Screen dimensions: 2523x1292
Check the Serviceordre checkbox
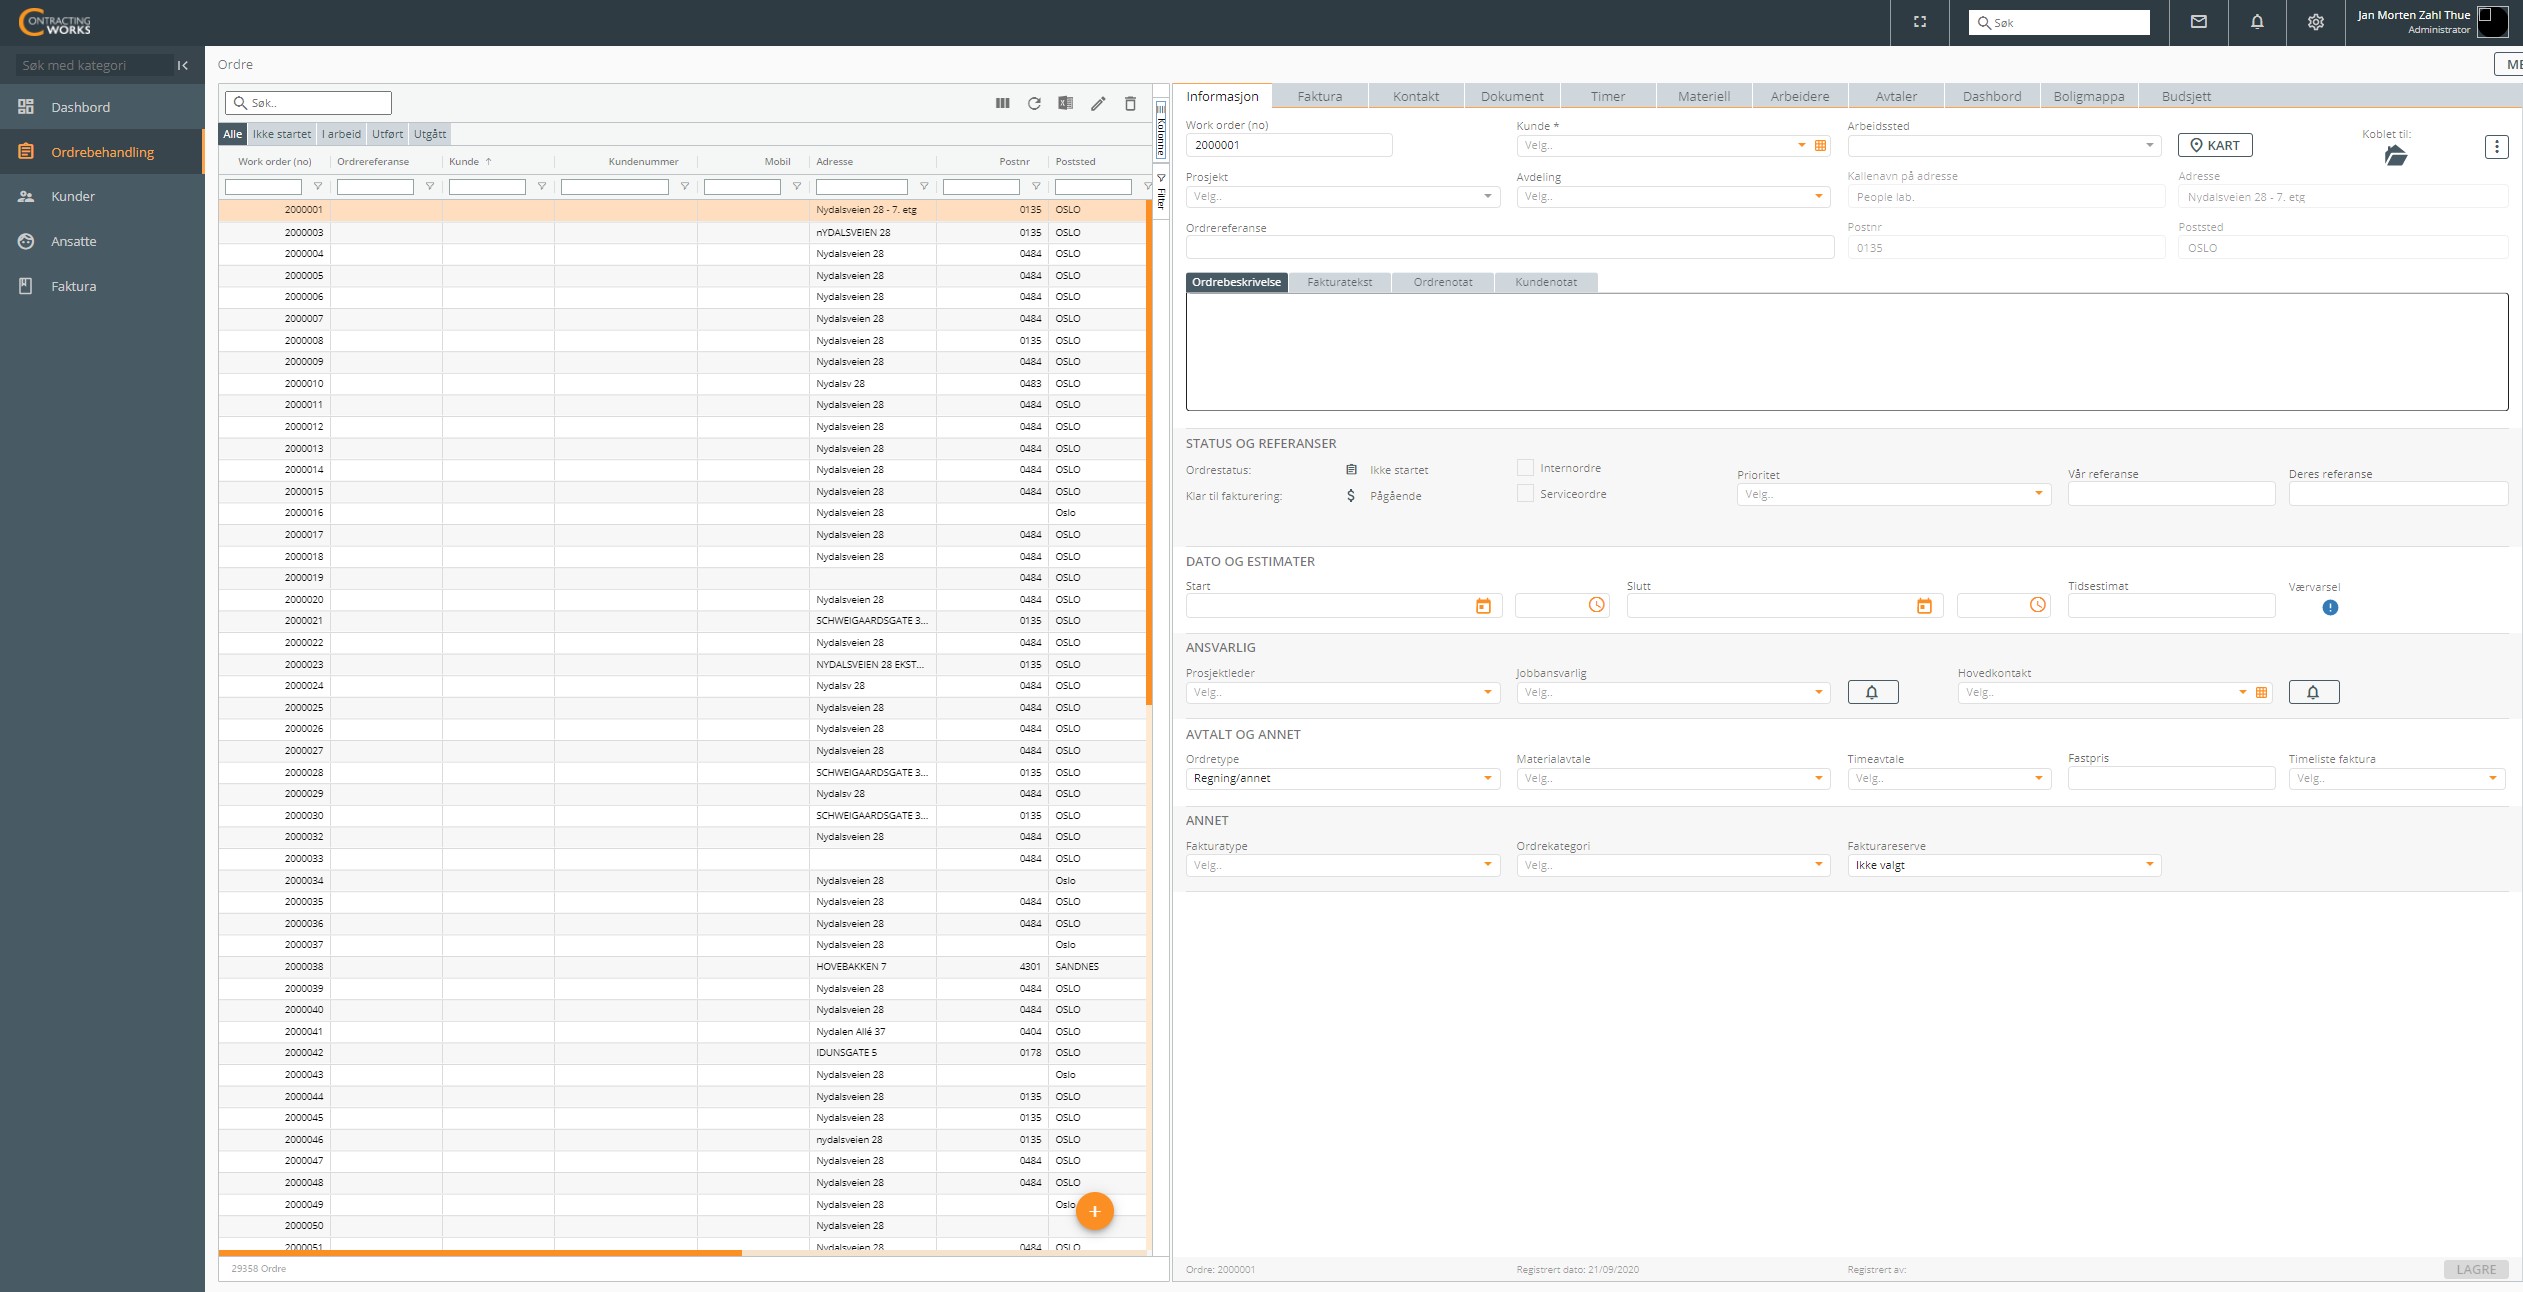pyautogui.click(x=1525, y=494)
